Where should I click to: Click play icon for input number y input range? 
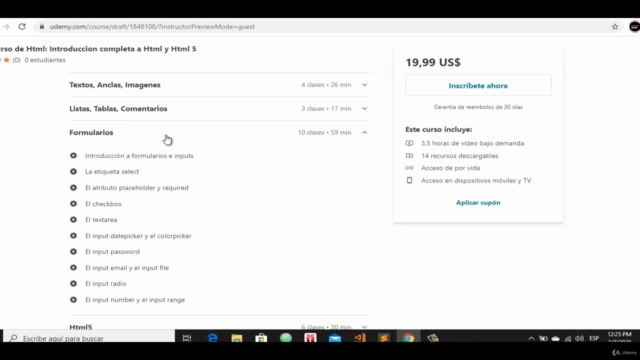pos(73,300)
